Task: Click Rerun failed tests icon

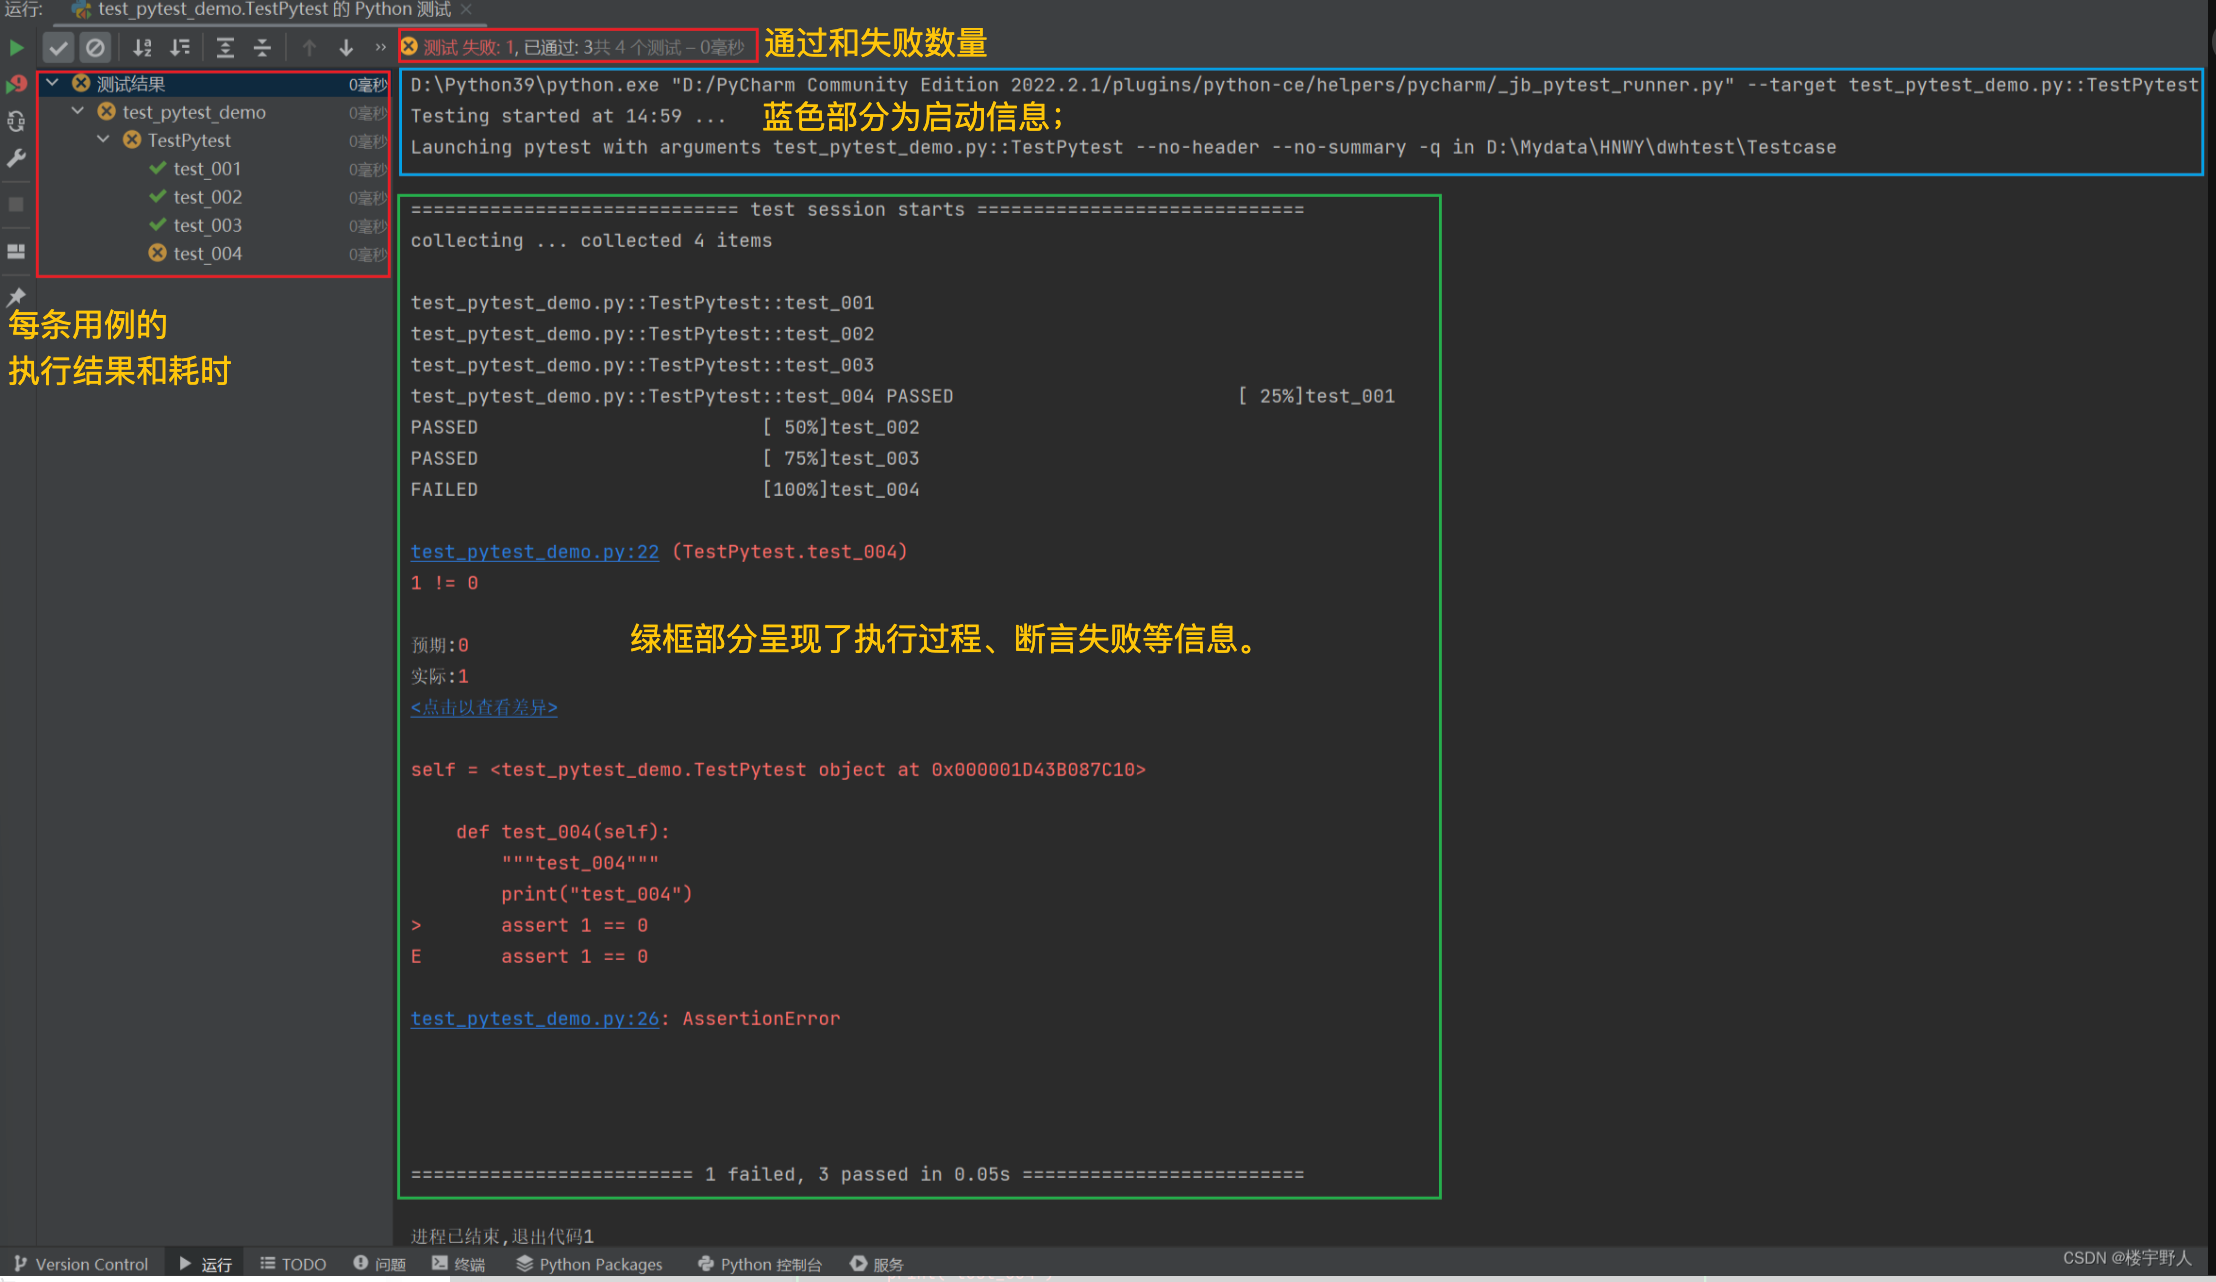Action: click(16, 84)
